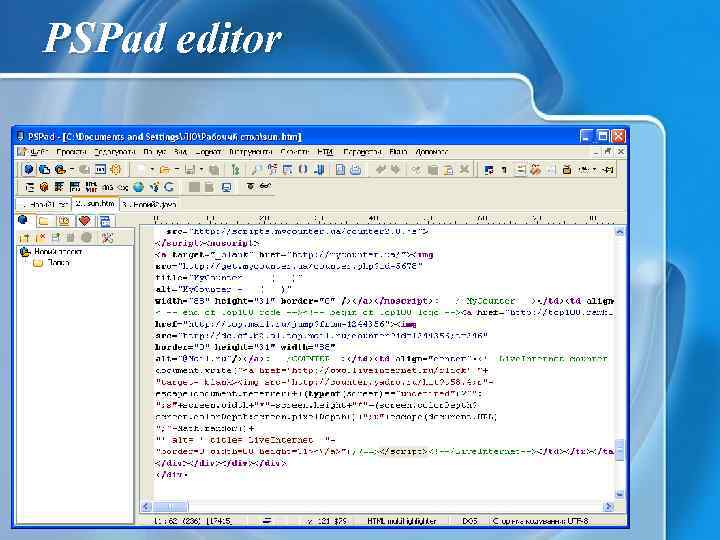The image size is (720, 540).
Task: Click the glasses icon in second toolbar
Action: pos(265,186)
